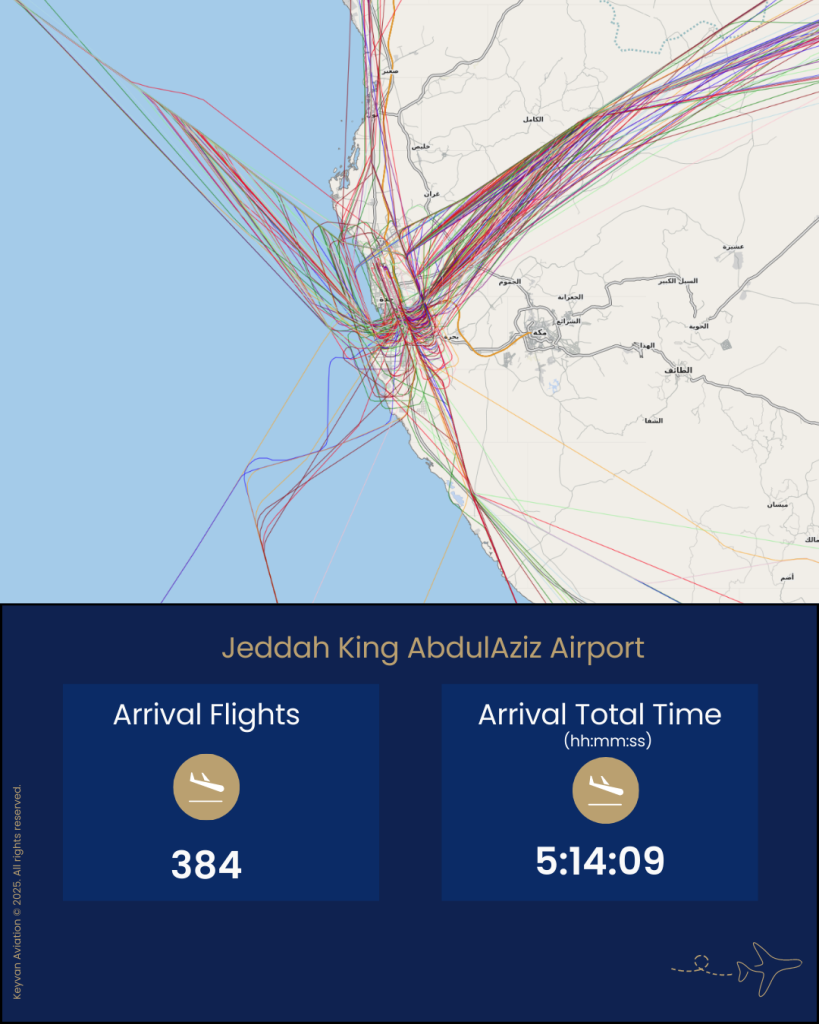Click the الجموم town label on the map

point(510,283)
